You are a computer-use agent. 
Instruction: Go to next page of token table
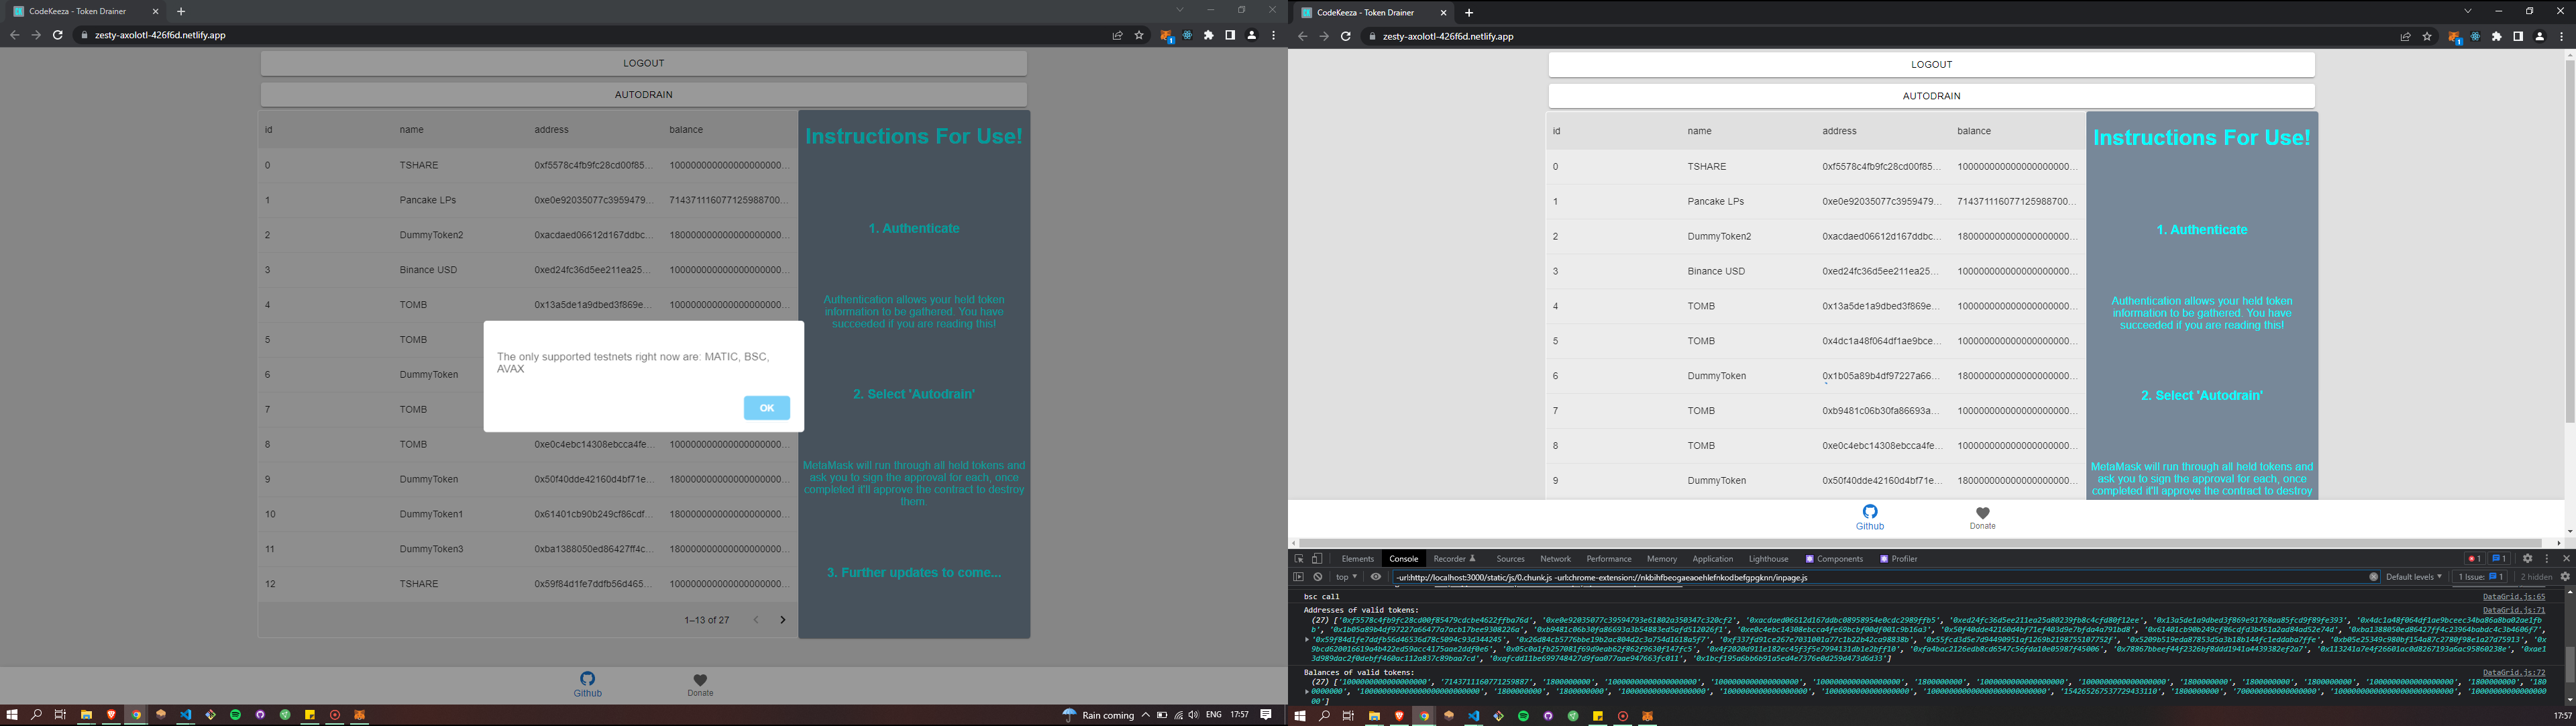(782, 620)
